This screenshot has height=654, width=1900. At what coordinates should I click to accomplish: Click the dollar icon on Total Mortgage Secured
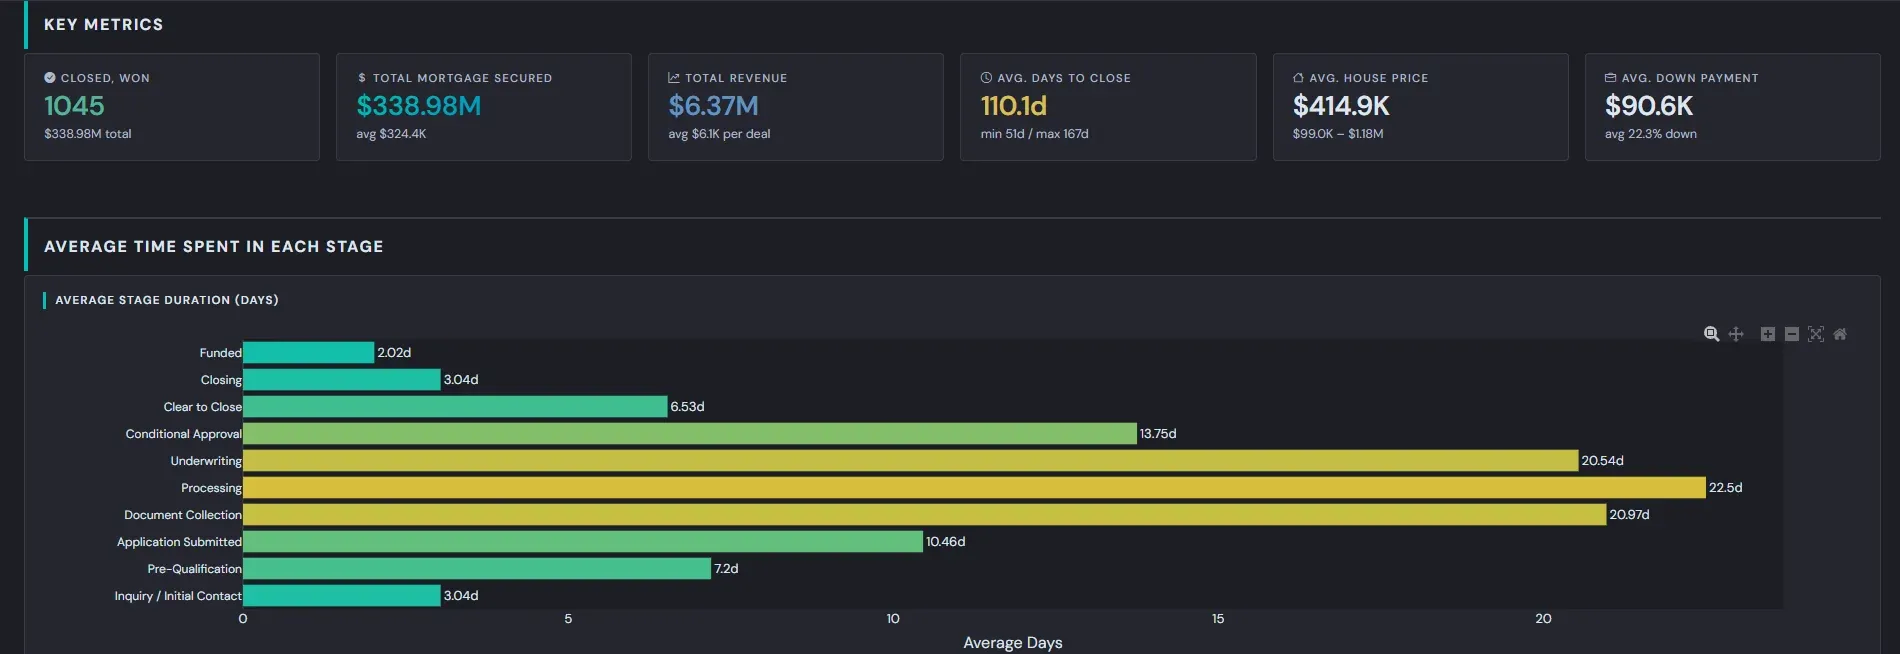pos(362,78)
